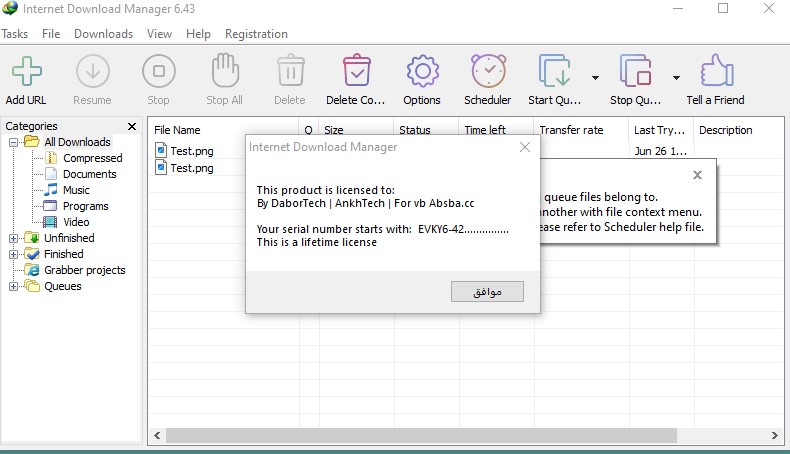Select the Programs category icon

[x=50, y=206]
